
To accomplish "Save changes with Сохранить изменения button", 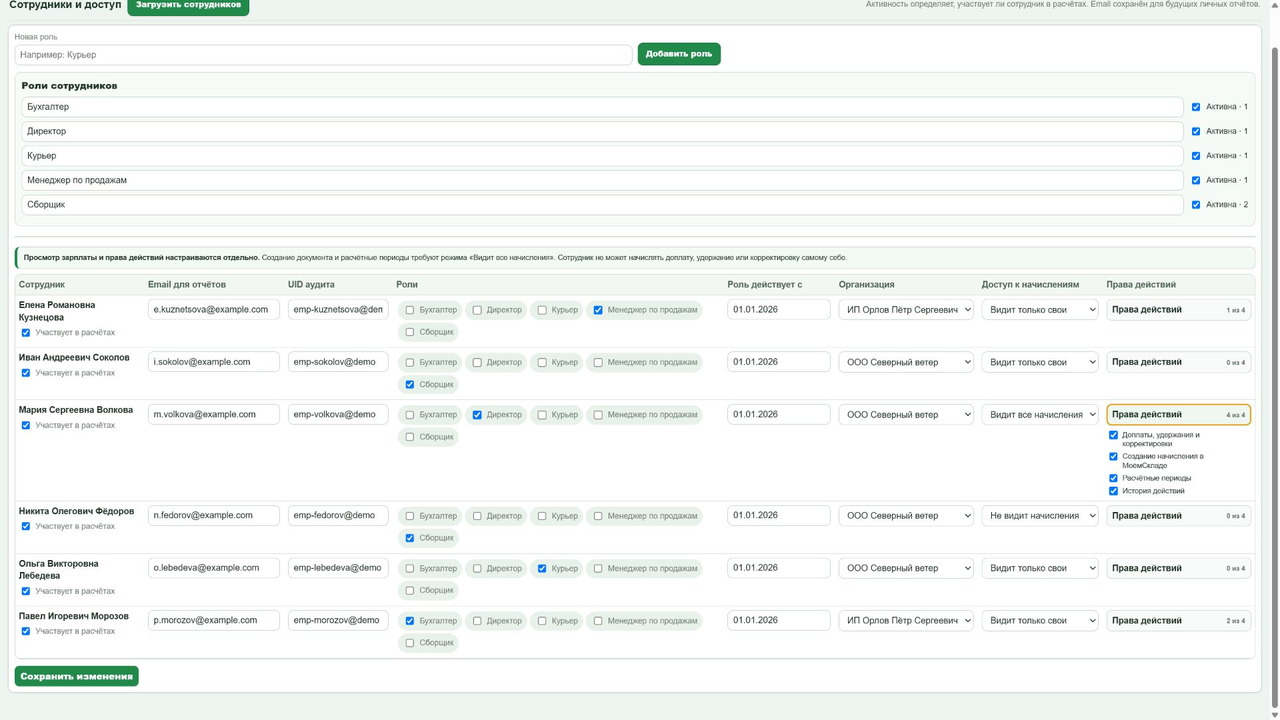I will click(77, 676).
